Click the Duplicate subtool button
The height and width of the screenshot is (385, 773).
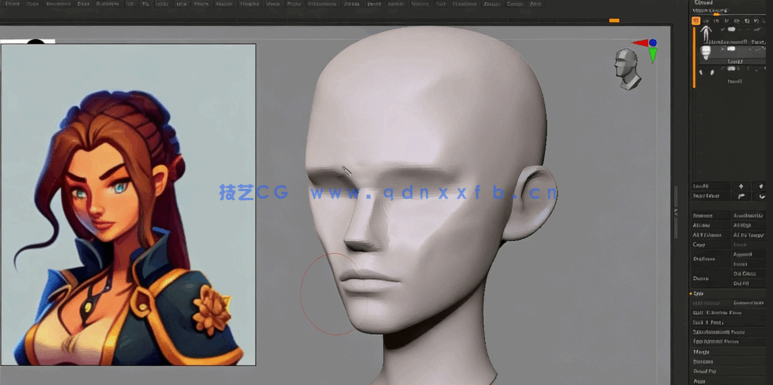coord(710,259)
